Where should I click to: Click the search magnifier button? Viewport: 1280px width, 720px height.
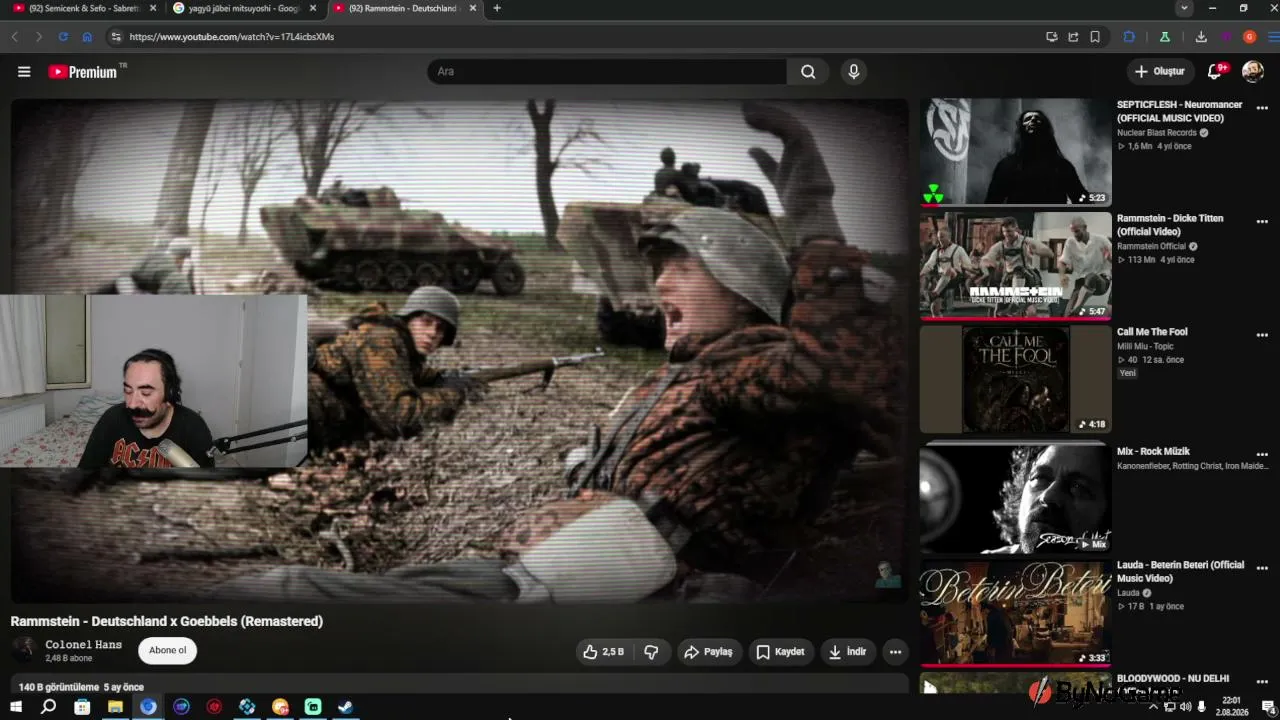(x=808, y=71)
